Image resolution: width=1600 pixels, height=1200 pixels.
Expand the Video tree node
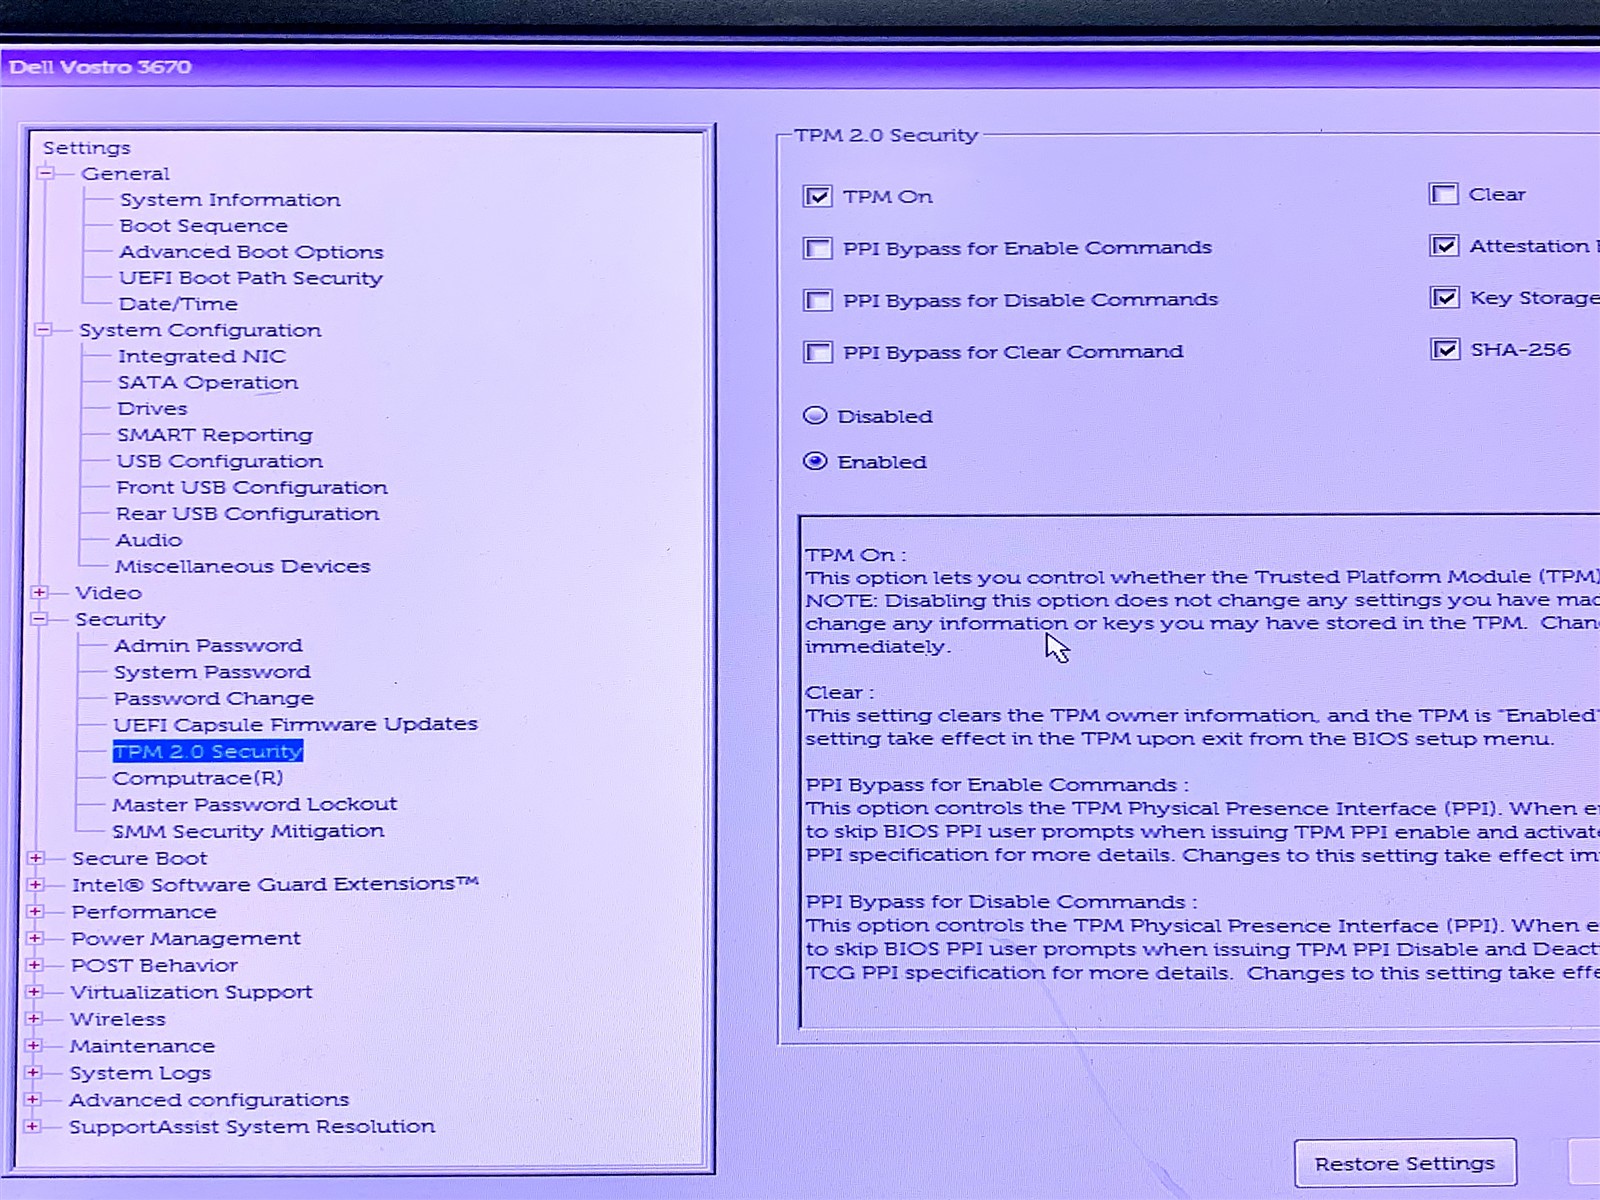coord(39,592)
